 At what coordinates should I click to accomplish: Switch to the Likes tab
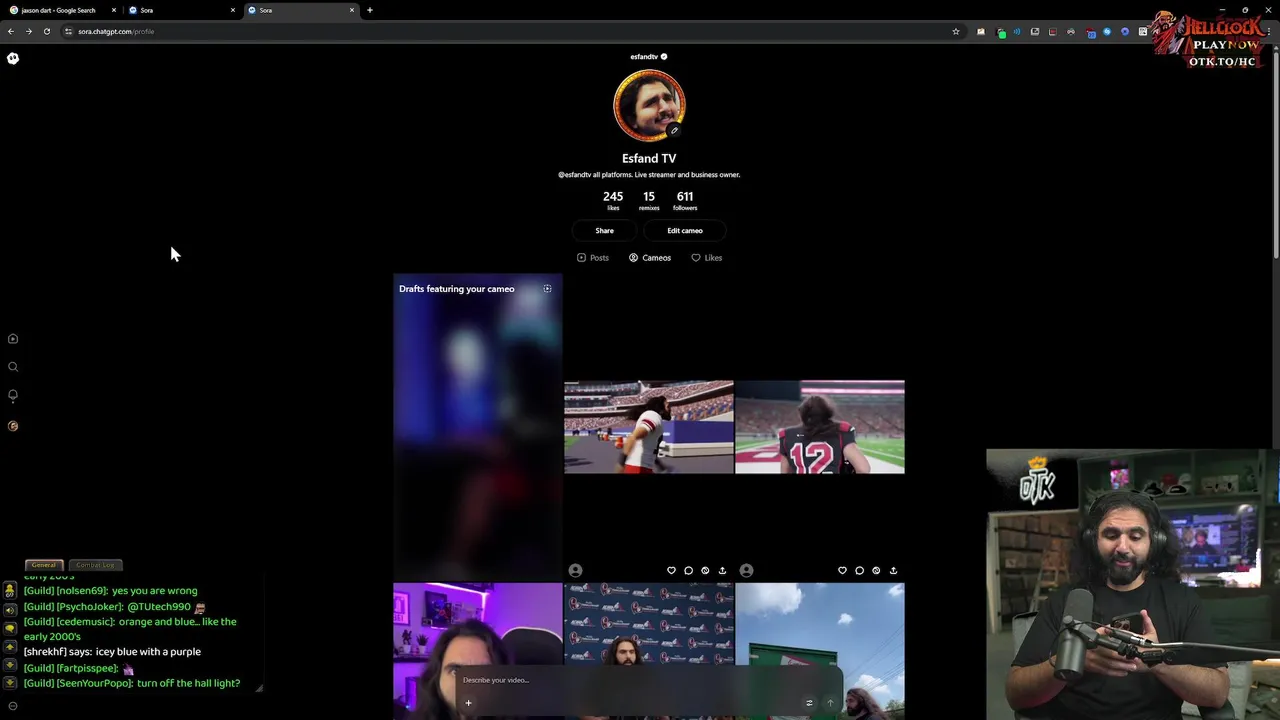click(707, 258)
